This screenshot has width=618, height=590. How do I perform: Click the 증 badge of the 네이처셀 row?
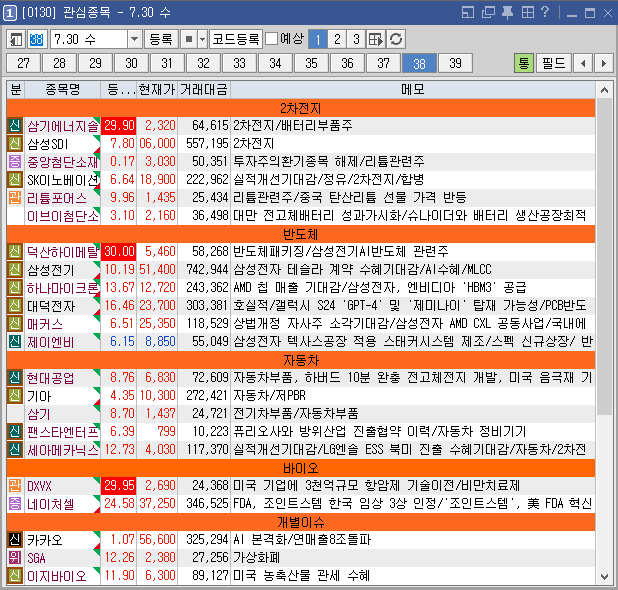point(15,504)
